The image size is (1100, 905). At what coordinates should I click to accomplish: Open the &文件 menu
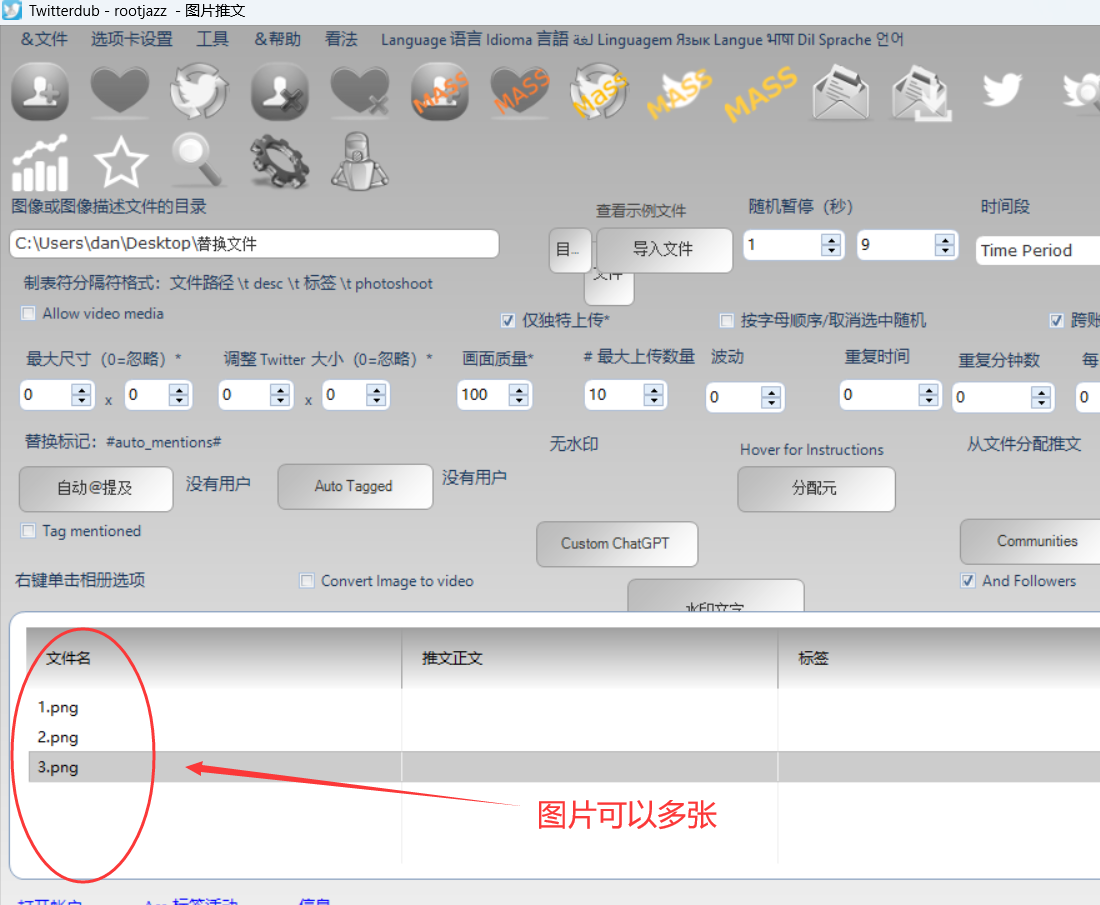coord(43,39)
